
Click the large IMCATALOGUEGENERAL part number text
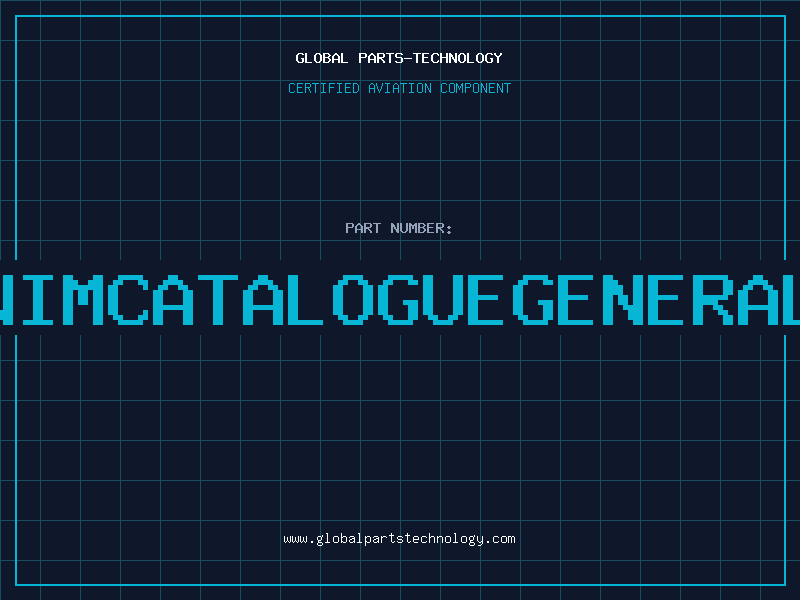pos(400,300)
